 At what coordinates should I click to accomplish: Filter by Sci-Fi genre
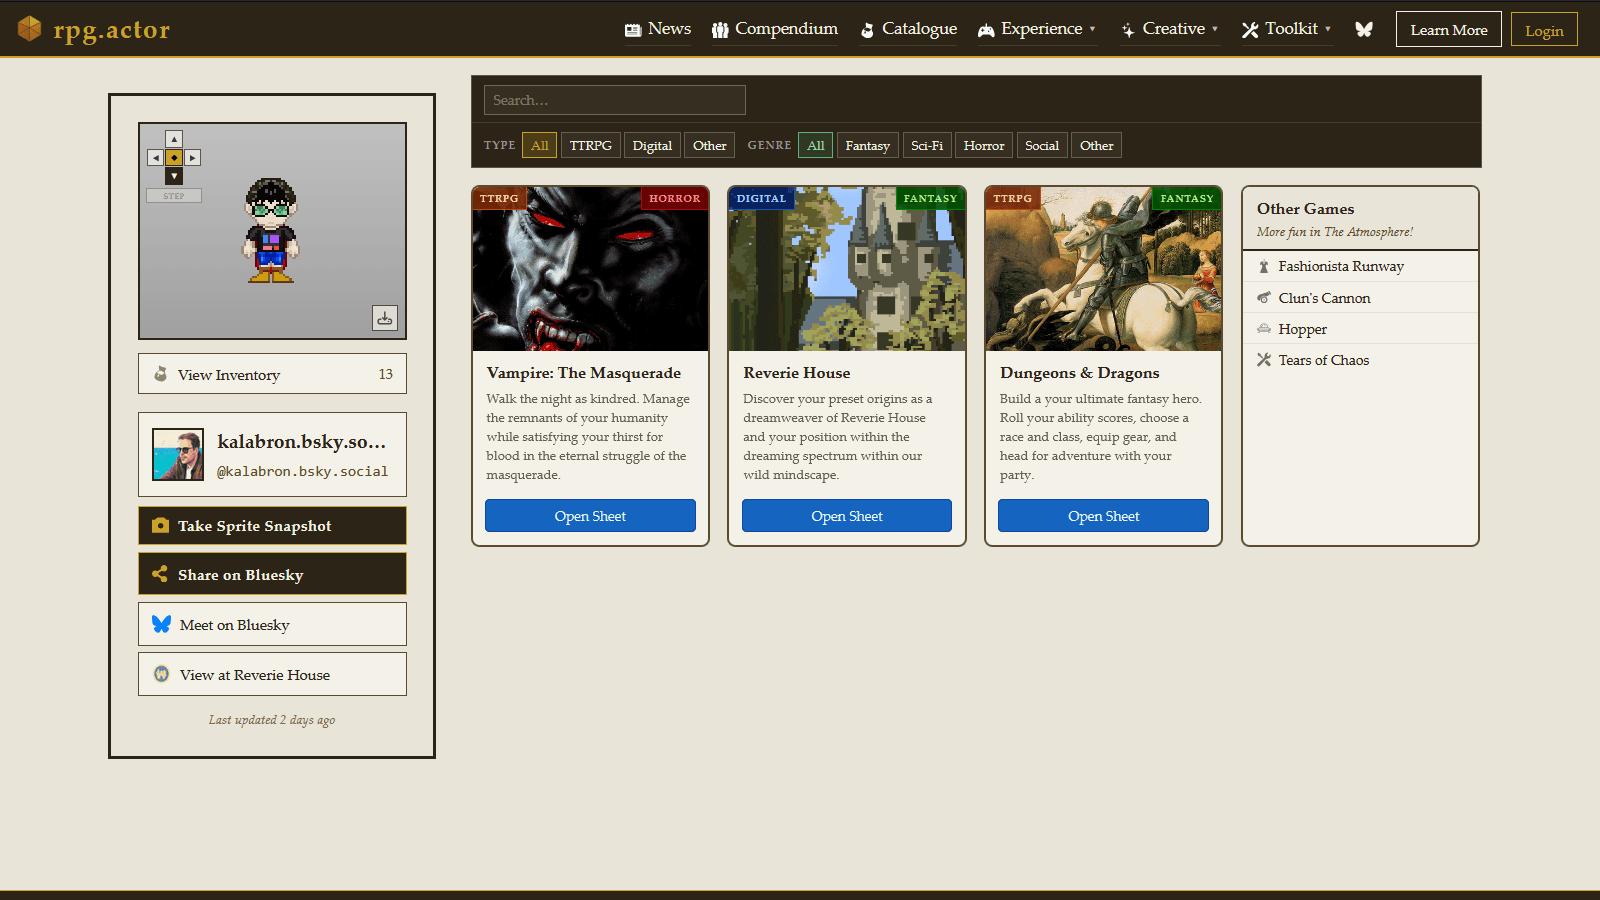click(927, 145)
